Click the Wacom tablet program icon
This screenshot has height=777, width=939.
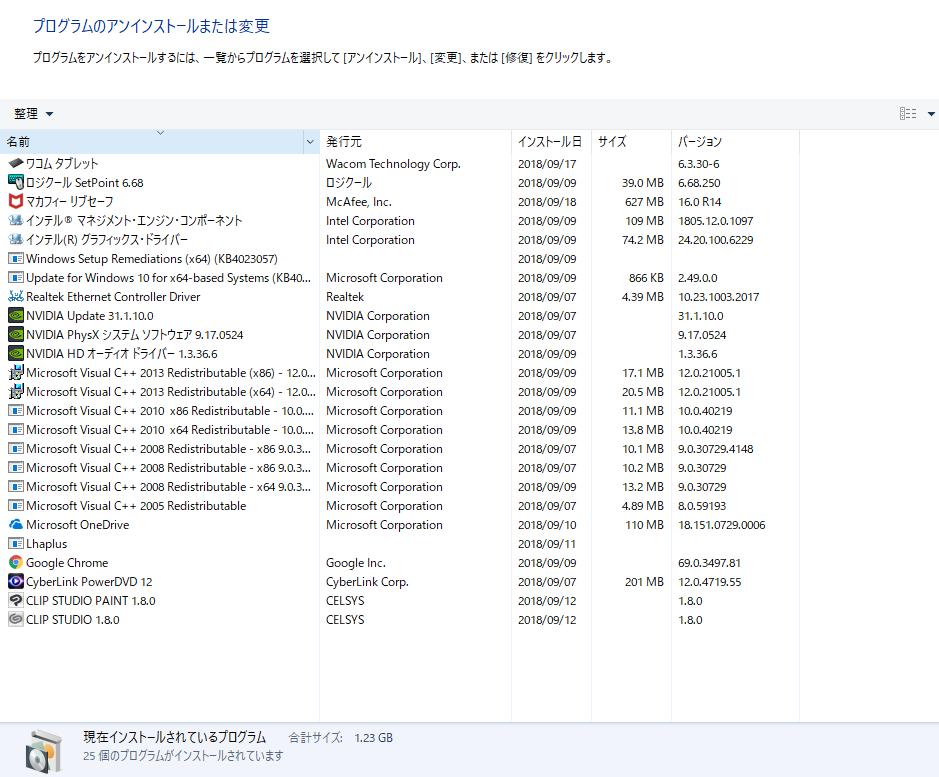pyautogui.click(x=15, y=163)
